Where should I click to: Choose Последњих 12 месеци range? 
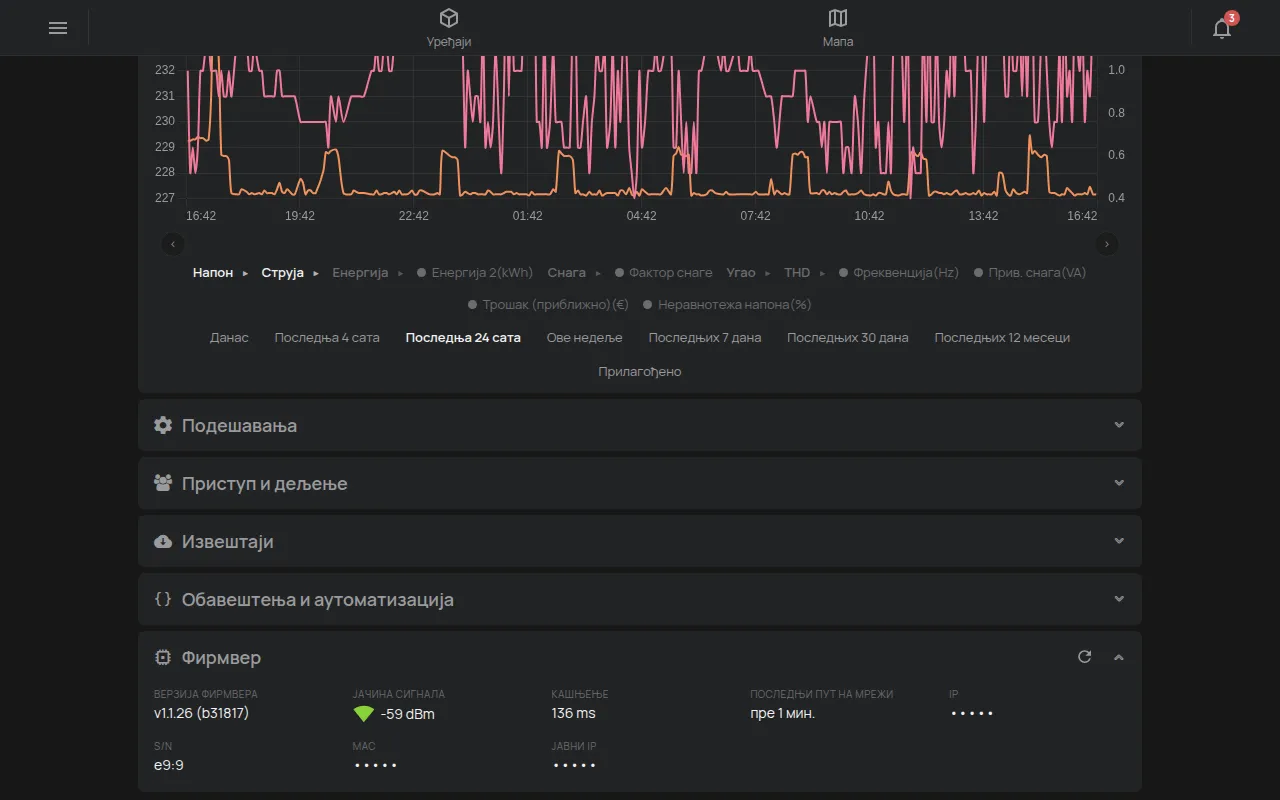pyautogui.click(x=1002, y=338)
